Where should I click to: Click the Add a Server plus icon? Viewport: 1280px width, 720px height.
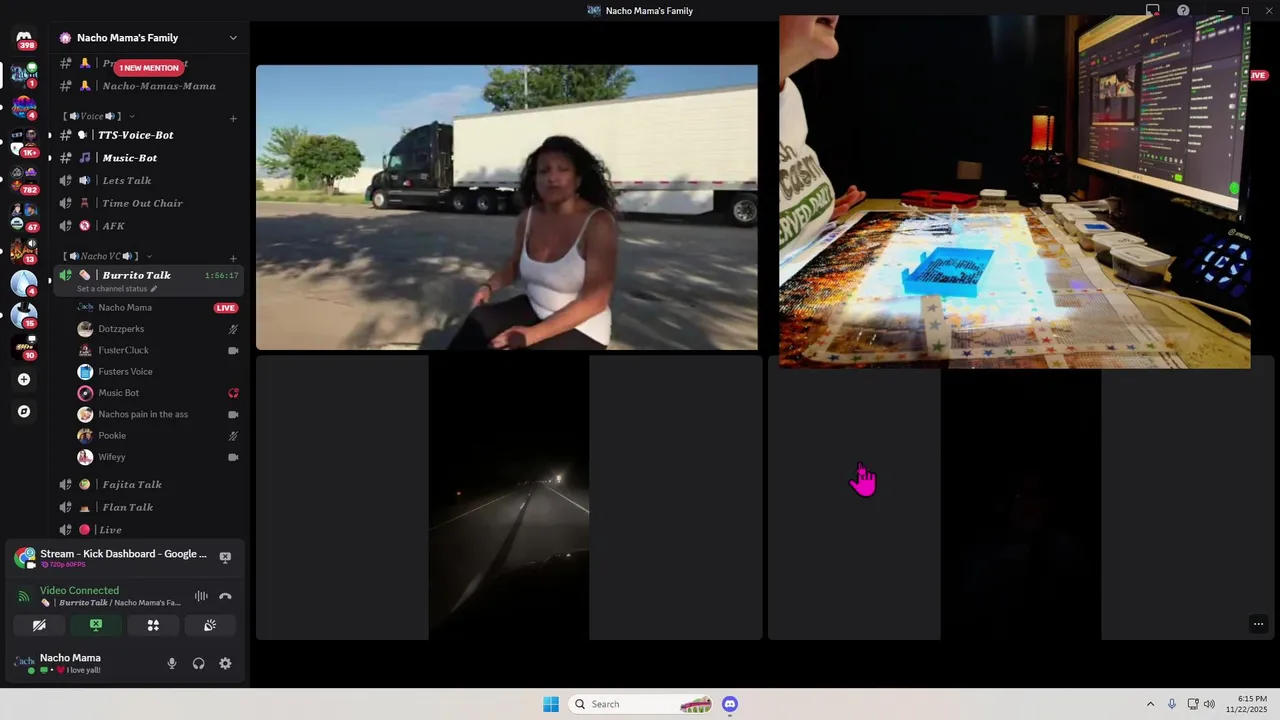tap(24, 379)
